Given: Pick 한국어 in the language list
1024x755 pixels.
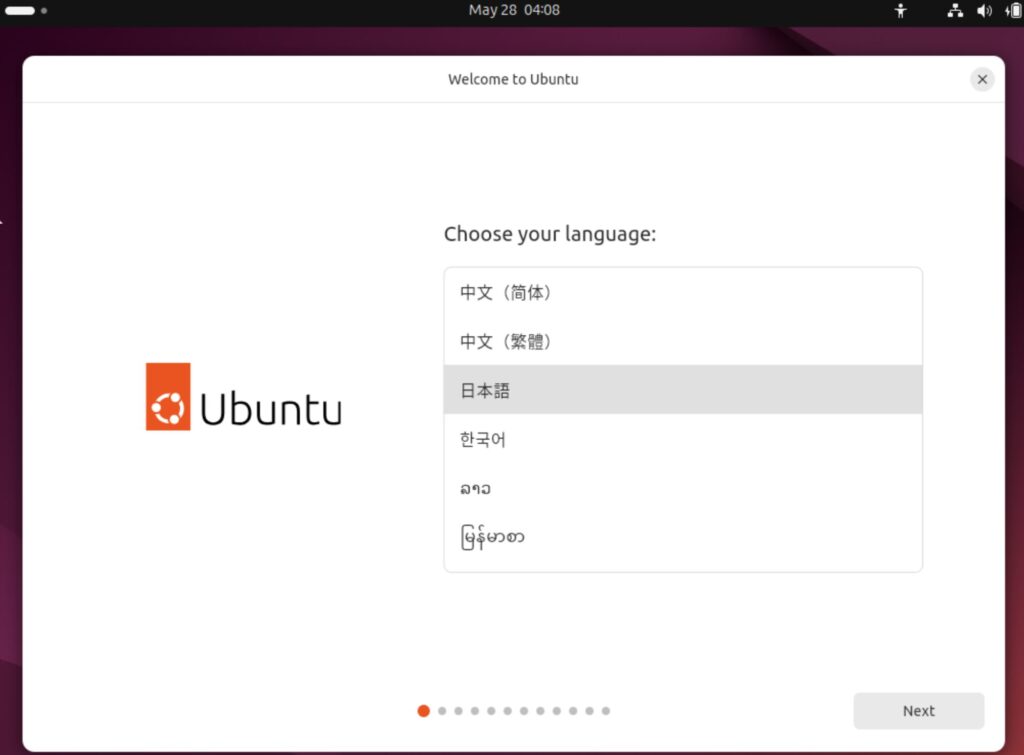Looking at the screenshot, I should (x=682, y=439).
